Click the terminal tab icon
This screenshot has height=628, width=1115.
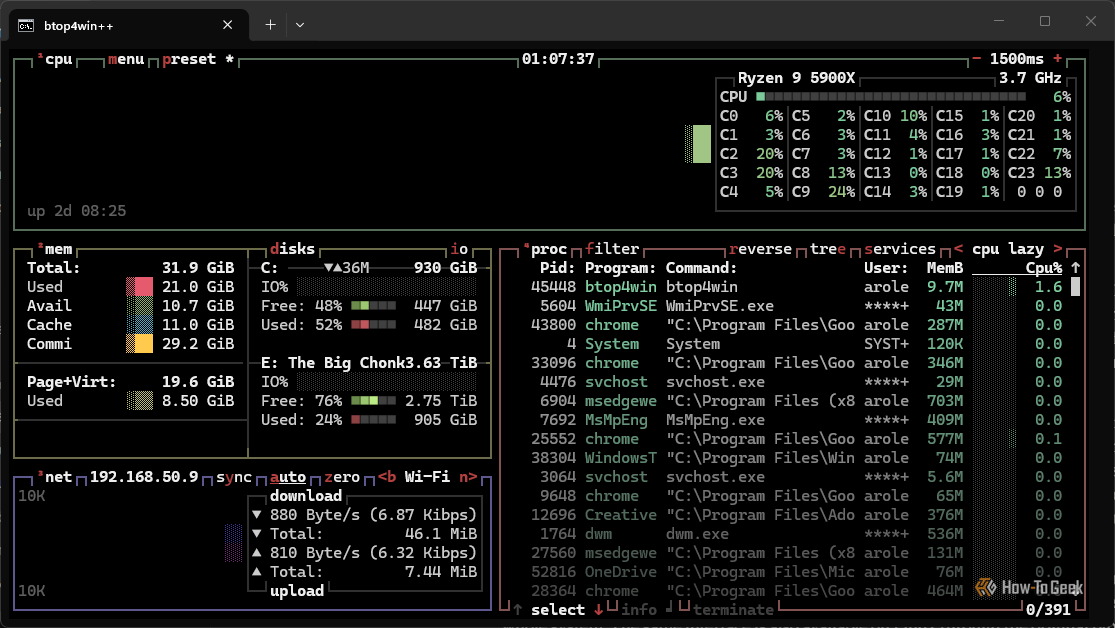(26, 26)
